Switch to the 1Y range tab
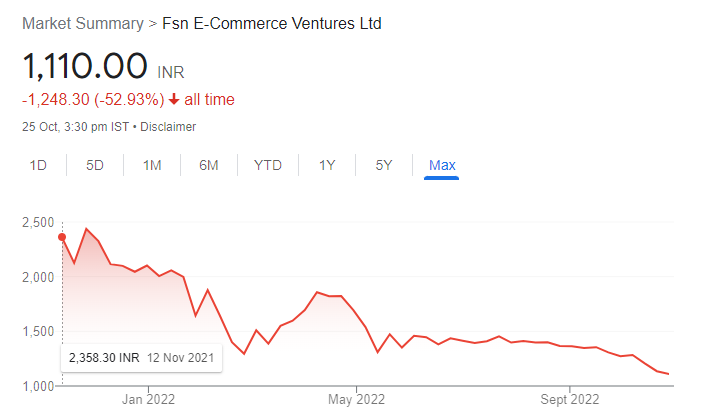Viewport: 706px width, 415px height. click(327, 165)
